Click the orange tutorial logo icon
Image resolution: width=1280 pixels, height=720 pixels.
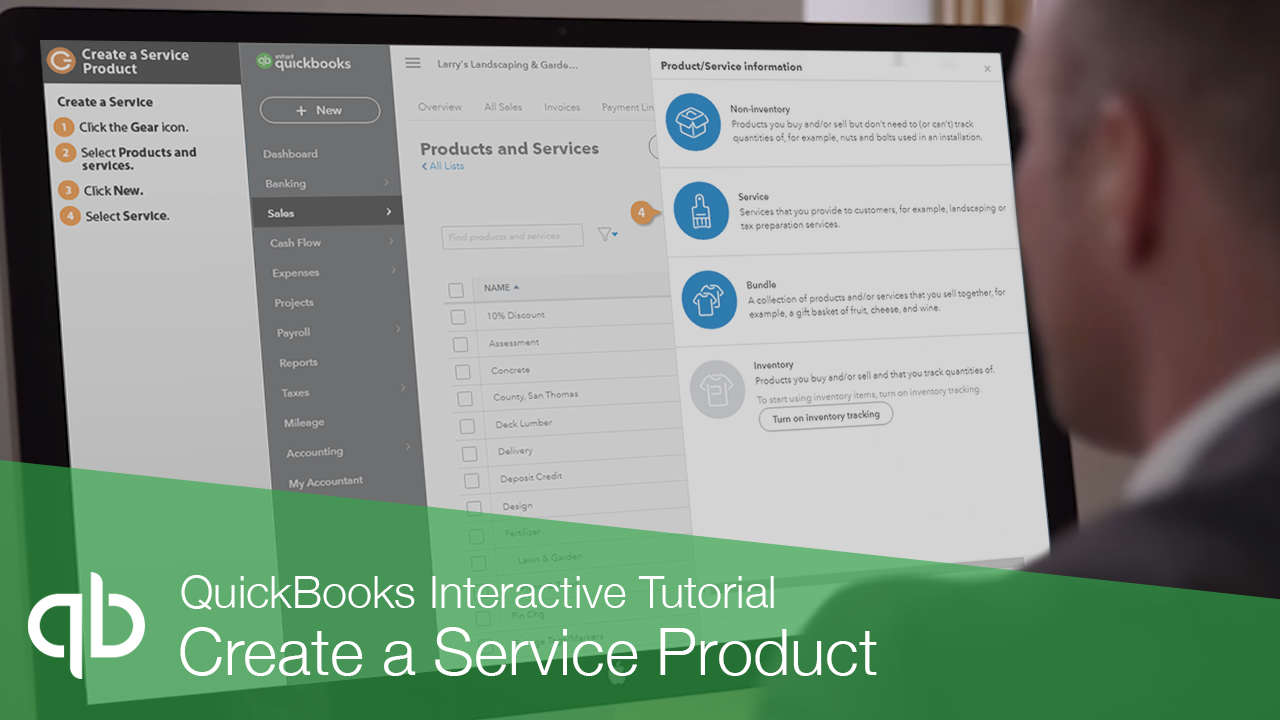[62, 62]
